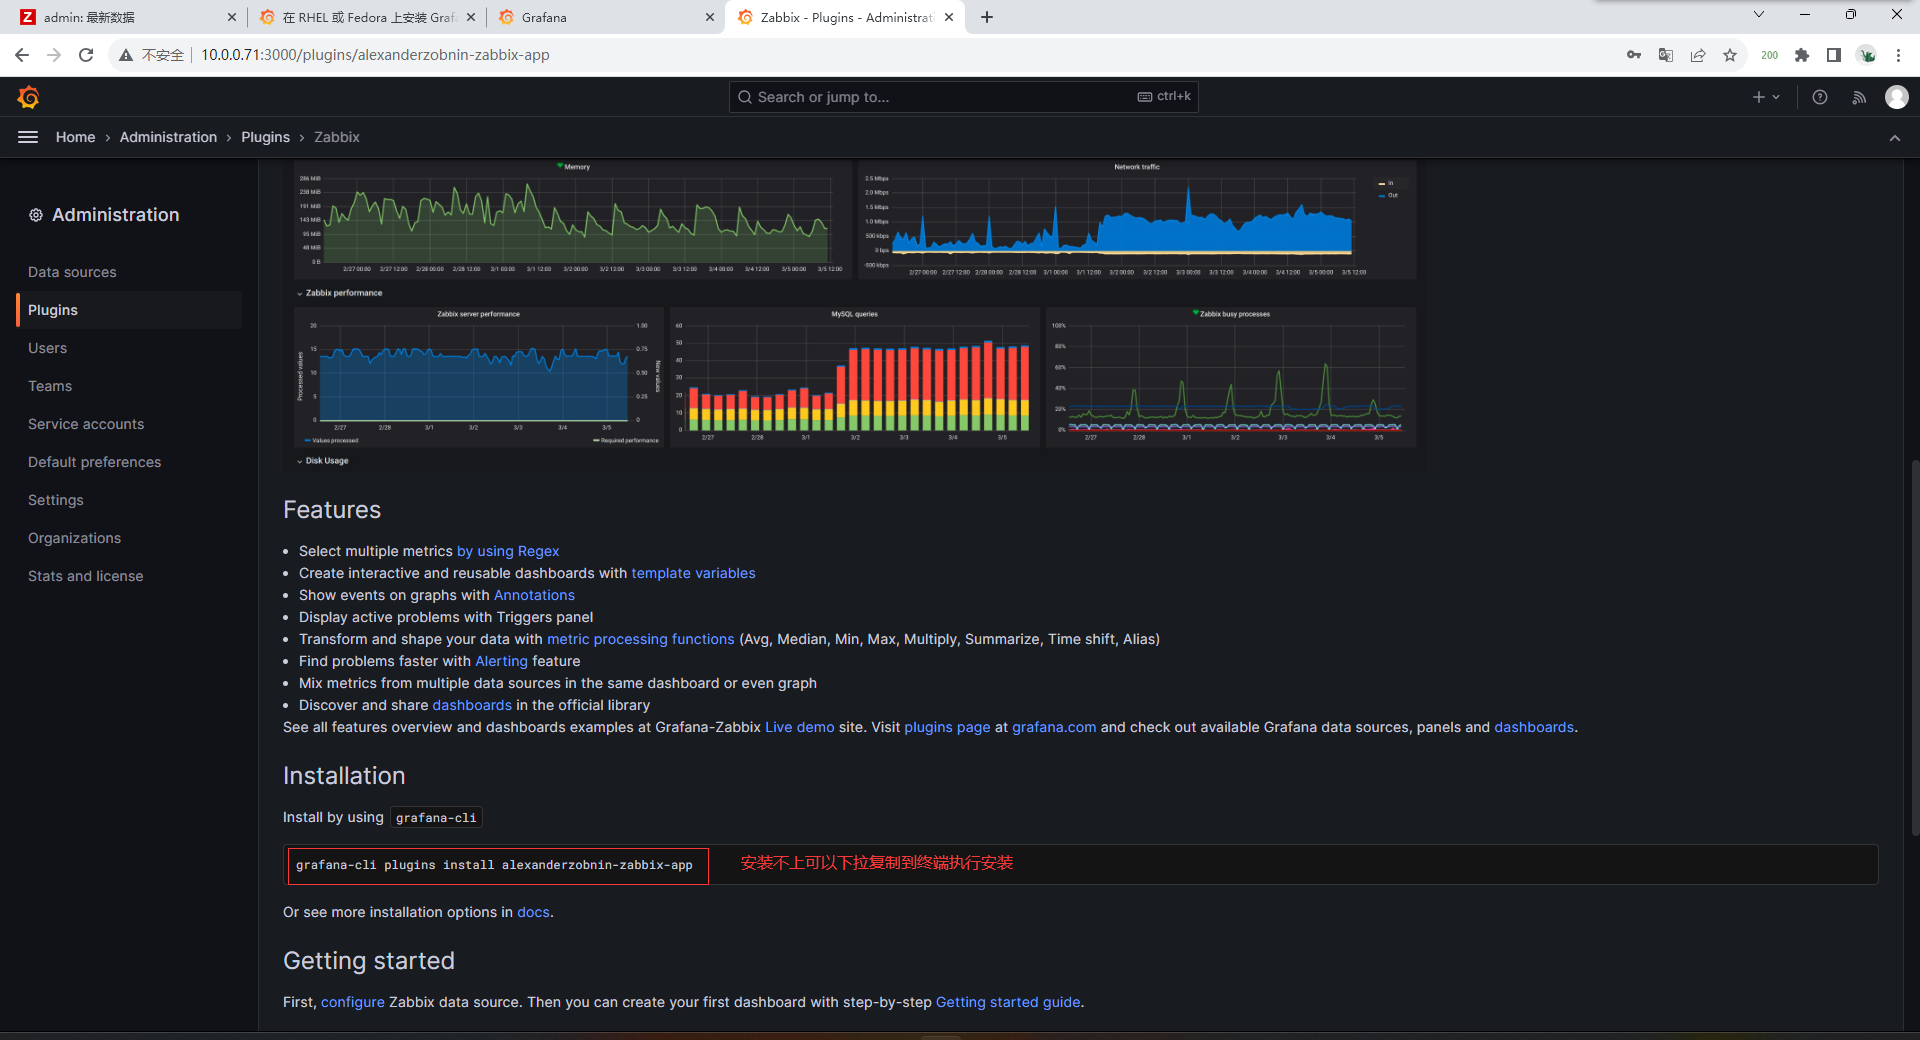Click the translate page icon
Viewport: 1920px width, 1040px height.
click(1666, 55)
